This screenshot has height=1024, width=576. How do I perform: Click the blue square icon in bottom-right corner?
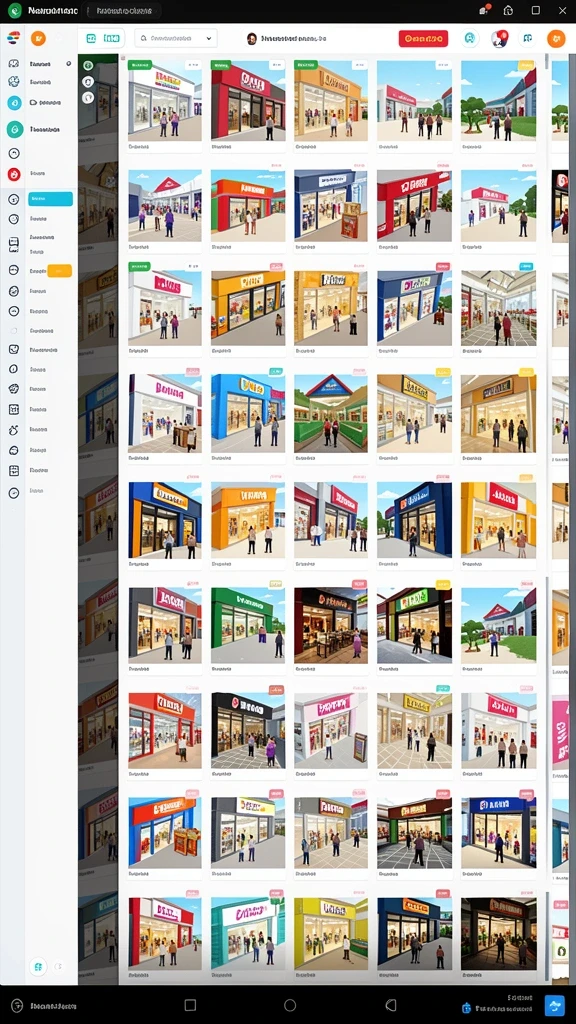554,1005
